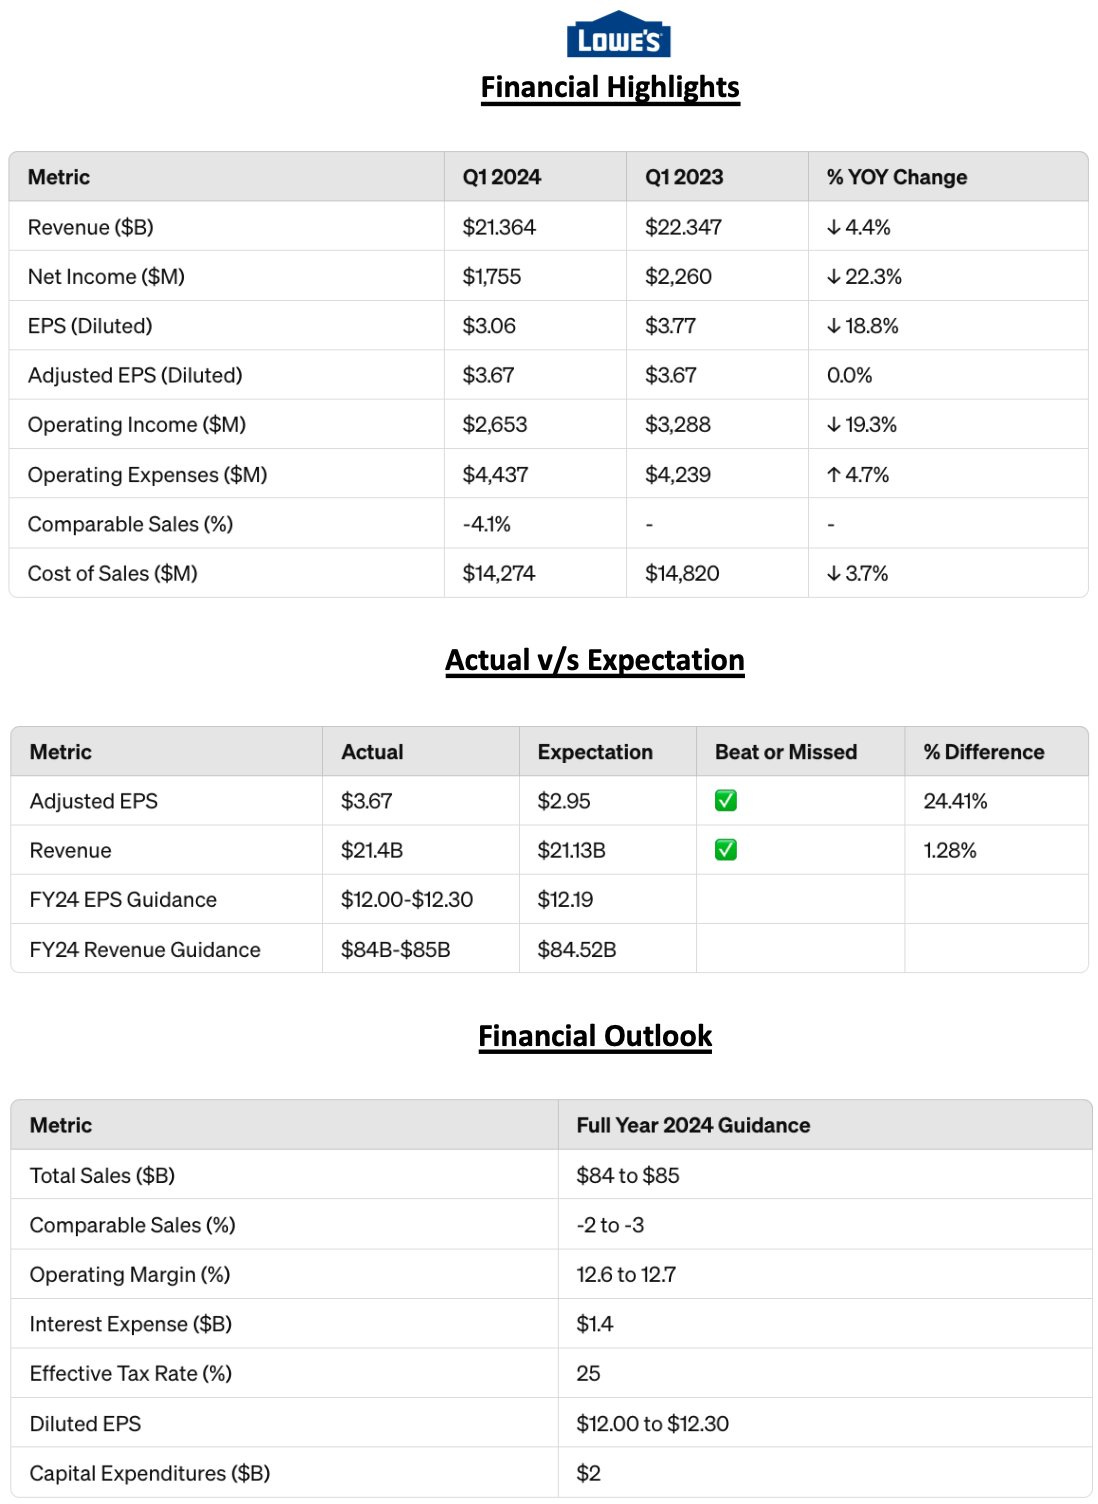Click the down arrow beside 18.8% EPS change
Image resolution: width=1098 pixels, height=1504 pixels.
click(833, 326)
